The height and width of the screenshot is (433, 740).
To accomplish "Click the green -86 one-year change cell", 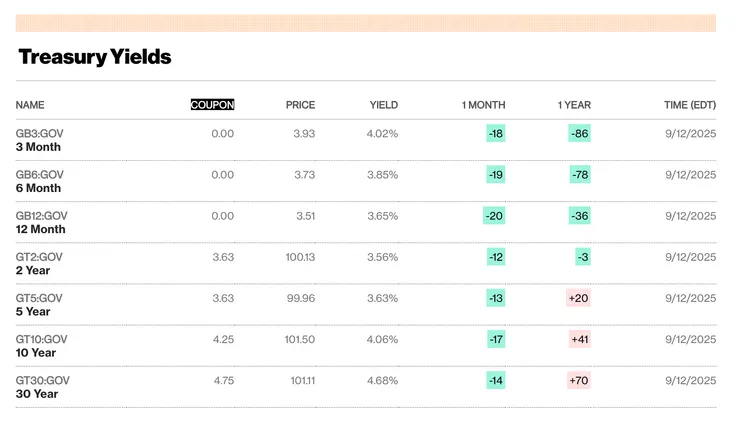I will pos(579,133).
